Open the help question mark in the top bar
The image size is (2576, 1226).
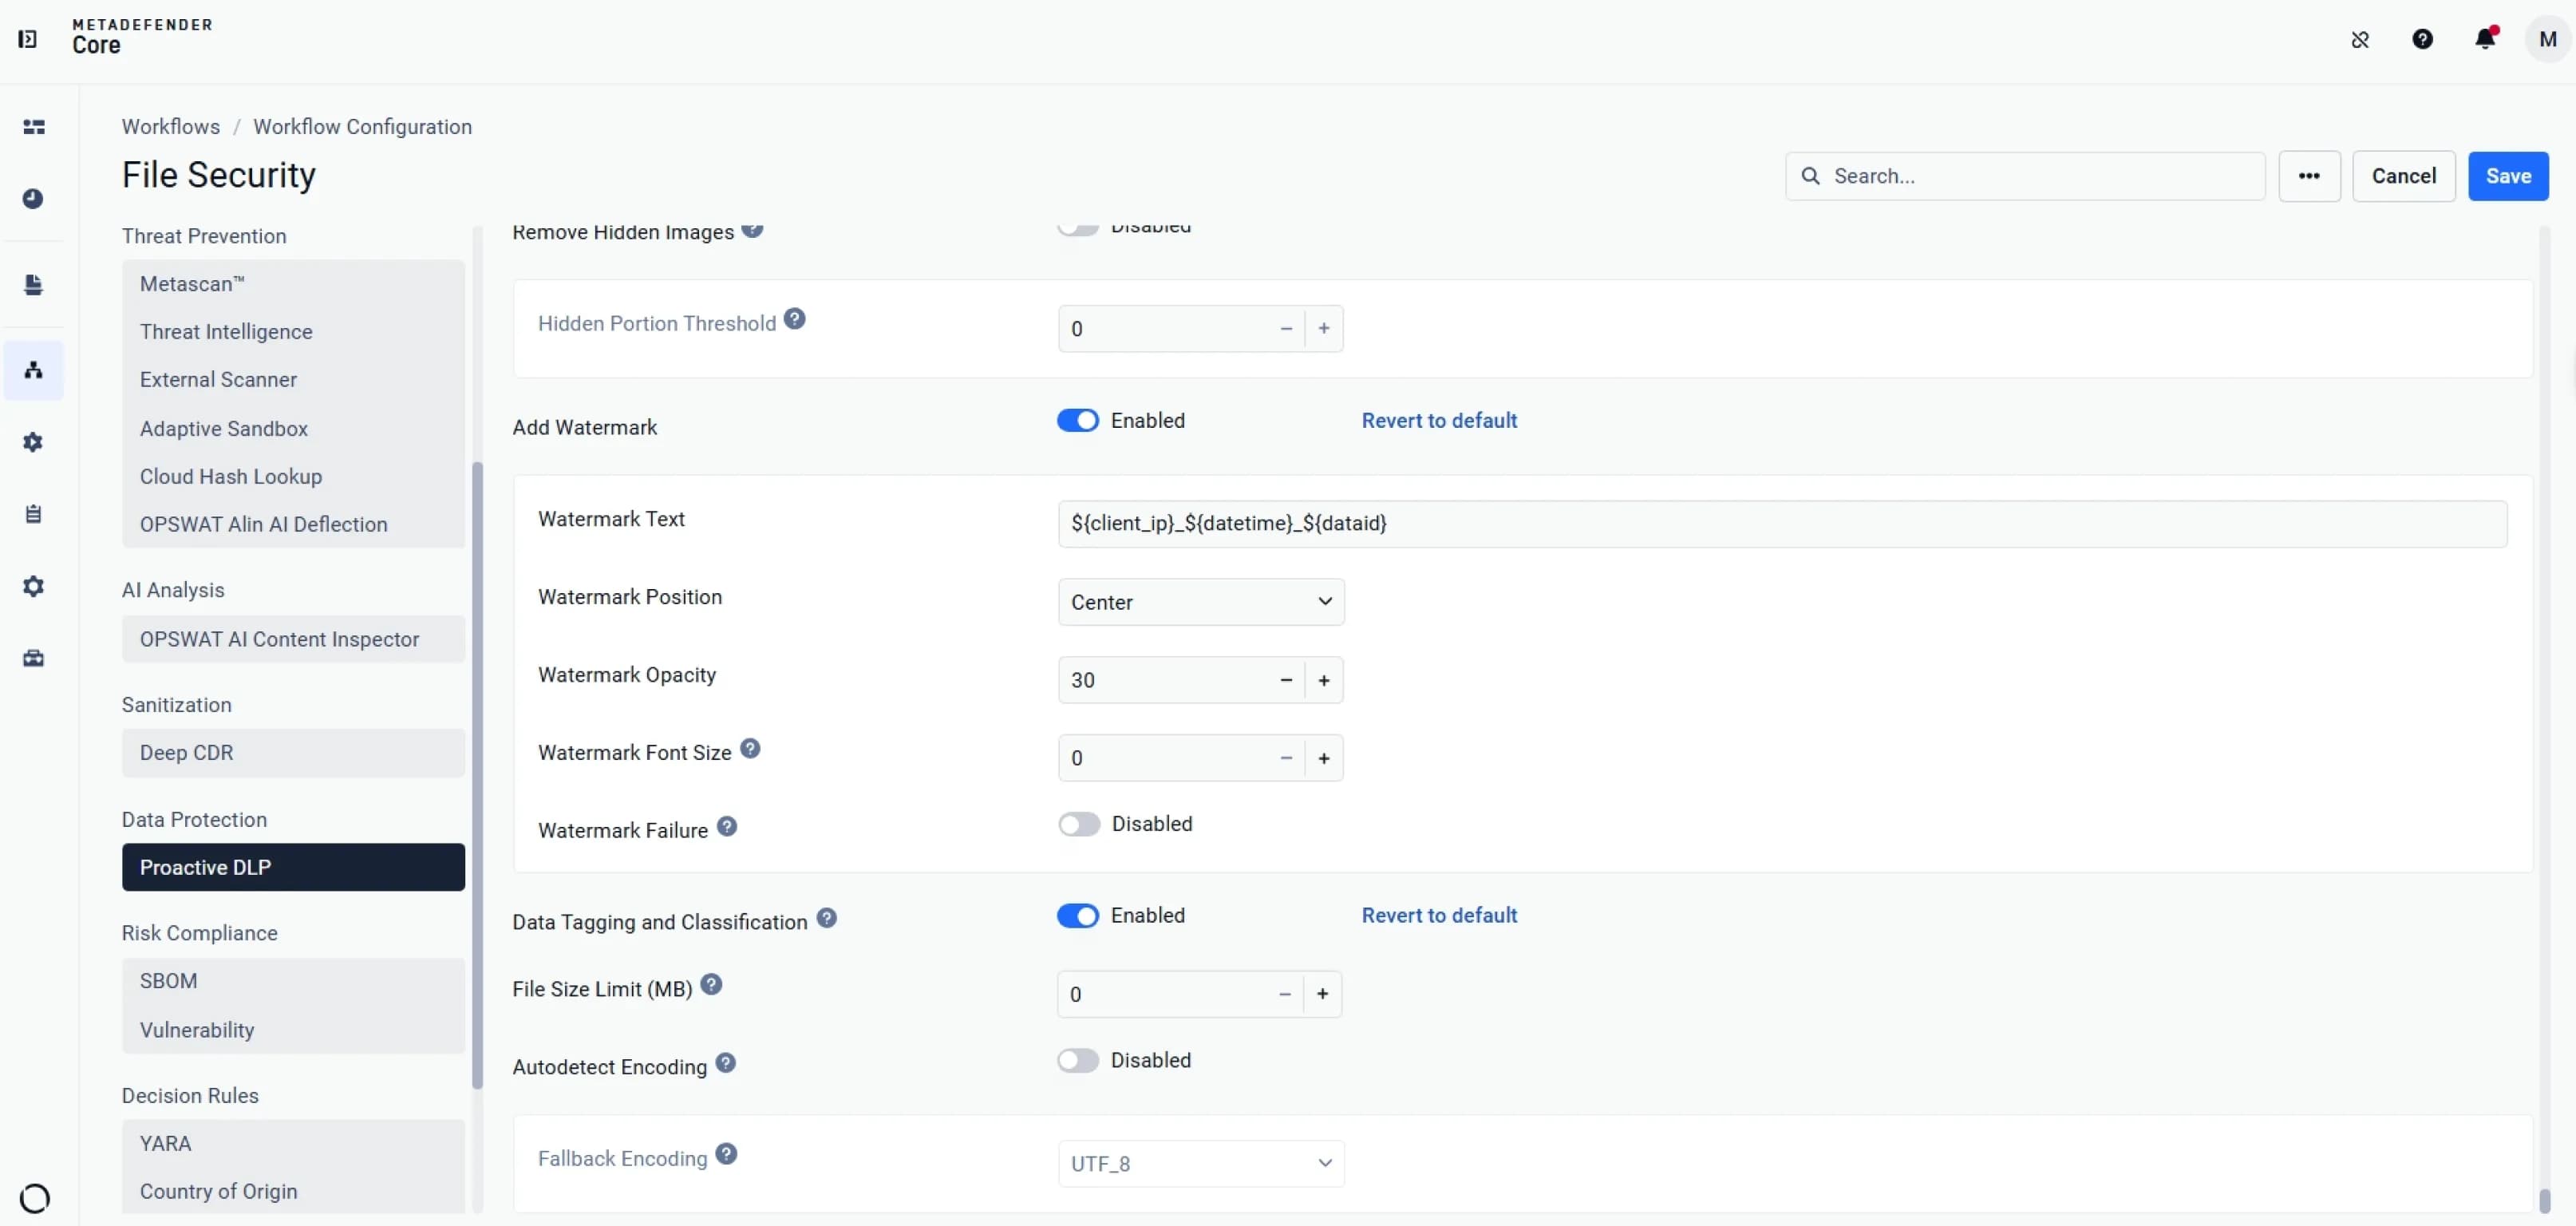(x=2422, y=39)
